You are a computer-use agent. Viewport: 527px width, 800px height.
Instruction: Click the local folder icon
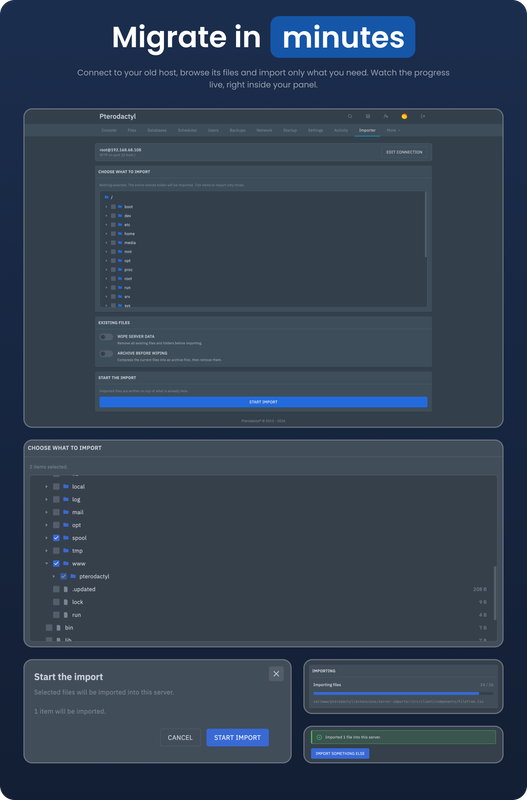[66, 486]
